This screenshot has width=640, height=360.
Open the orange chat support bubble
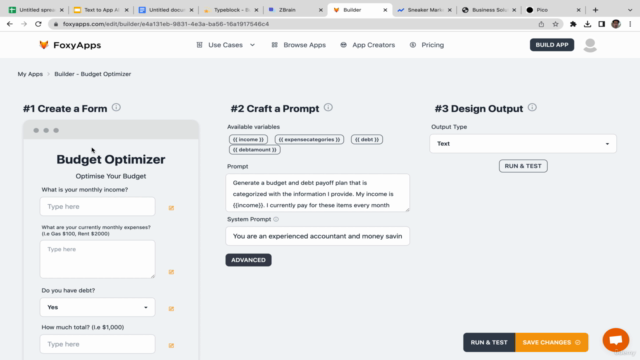click(x=616, y=340)
